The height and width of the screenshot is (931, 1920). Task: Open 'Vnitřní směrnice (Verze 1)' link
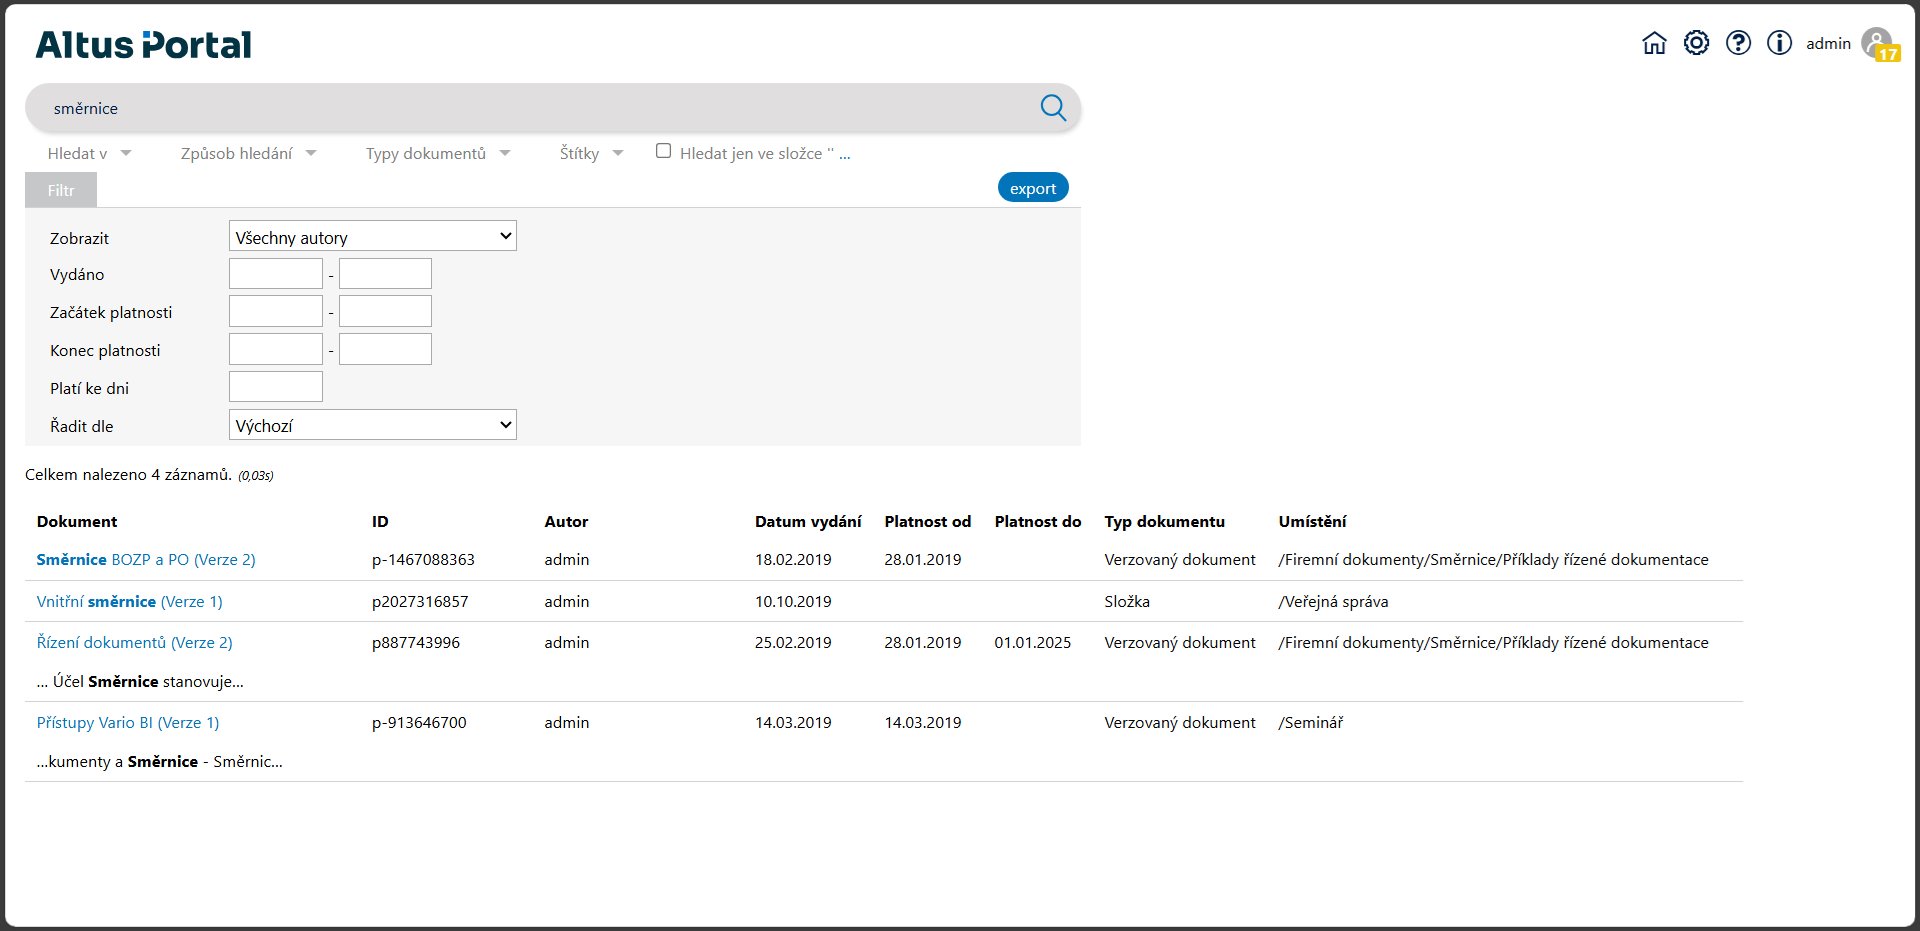coord(129,602)
